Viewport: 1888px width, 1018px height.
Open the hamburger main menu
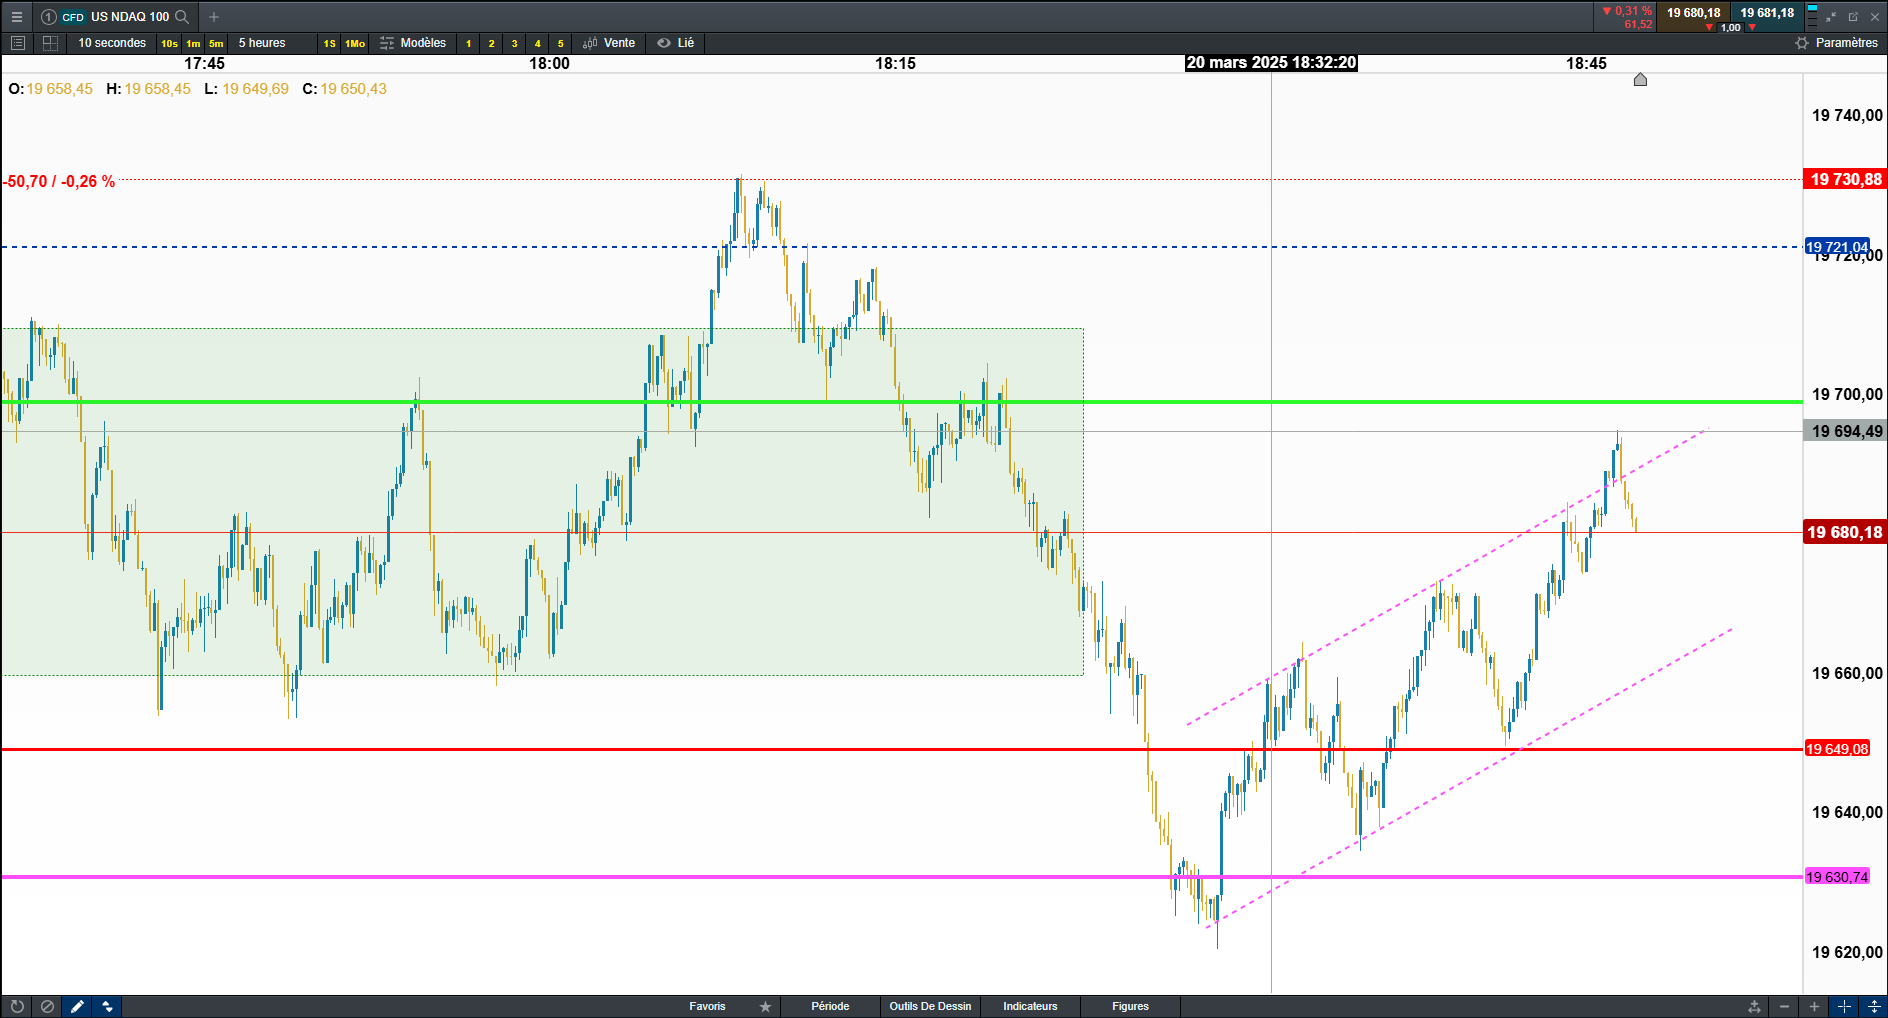(x=16, y=17)
